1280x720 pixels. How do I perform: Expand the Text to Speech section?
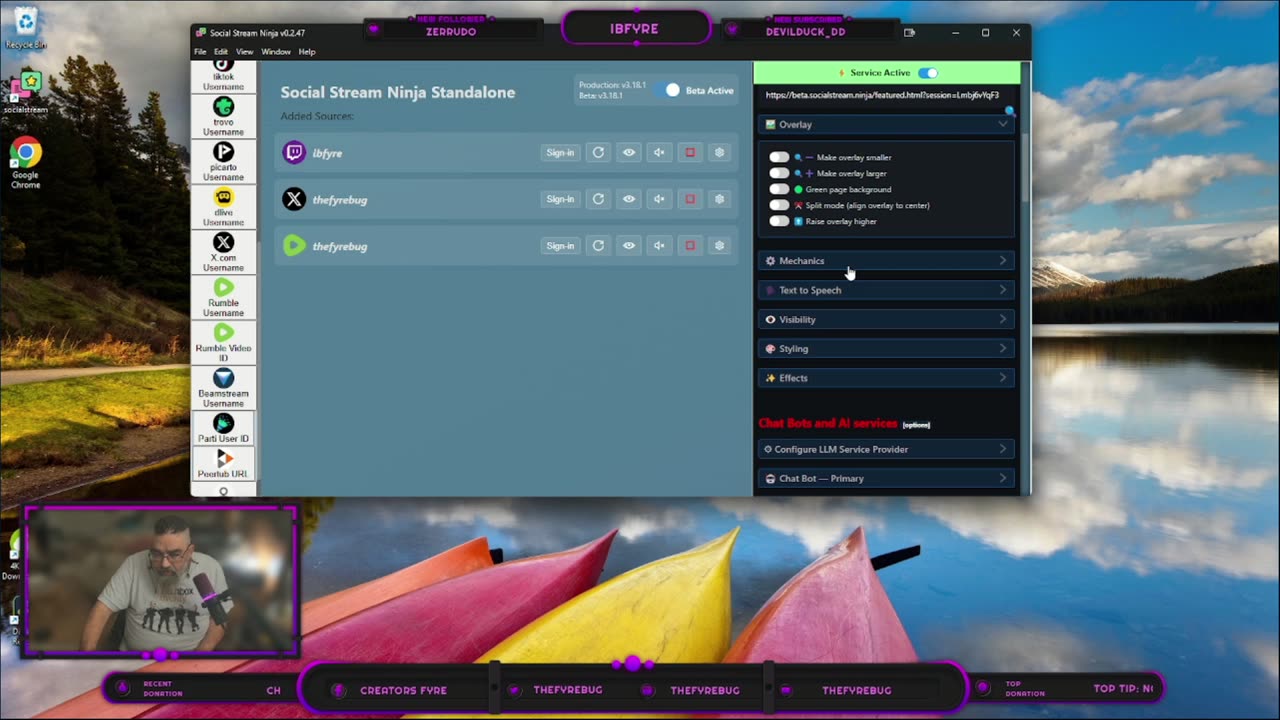pyautogui.click(x=886, y=290)
